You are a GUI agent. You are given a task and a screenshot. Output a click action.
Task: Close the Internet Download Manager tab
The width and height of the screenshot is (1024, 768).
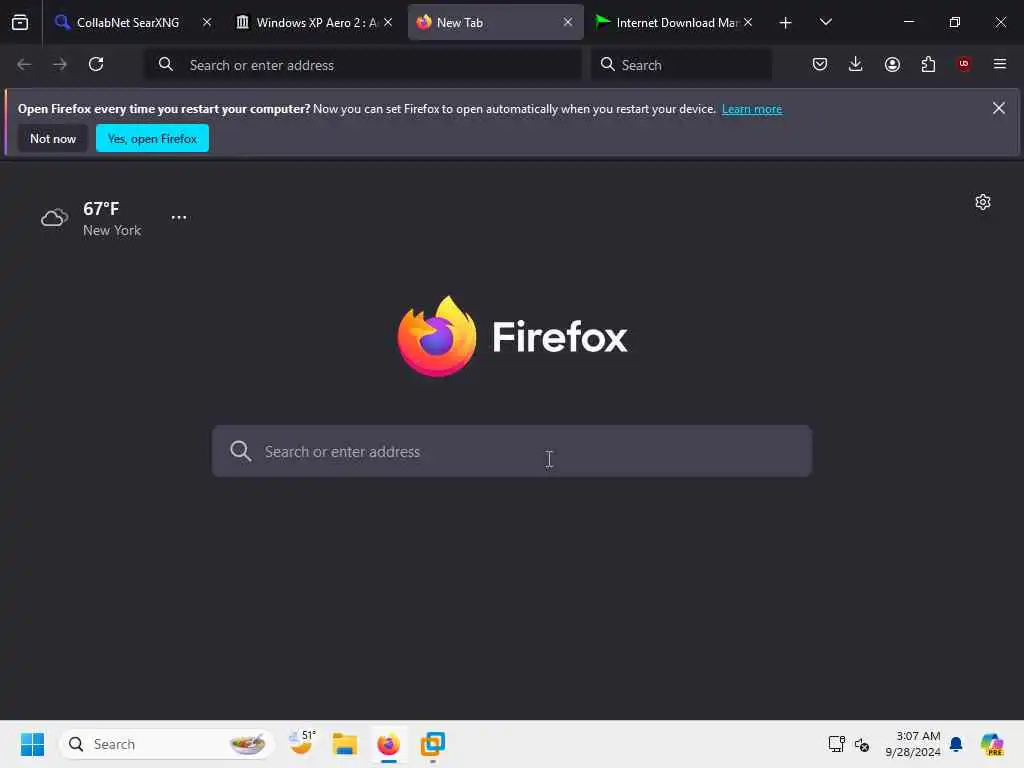748,22
